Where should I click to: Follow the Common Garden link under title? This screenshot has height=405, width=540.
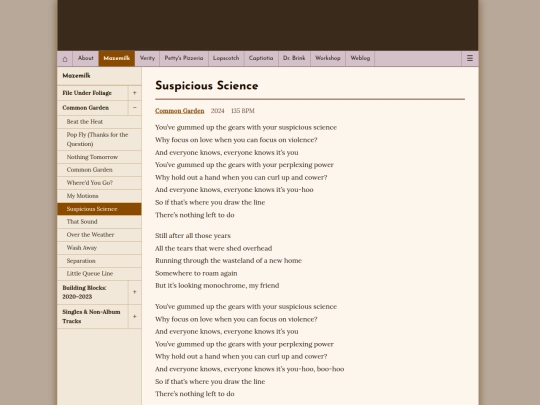pos(179,111)
